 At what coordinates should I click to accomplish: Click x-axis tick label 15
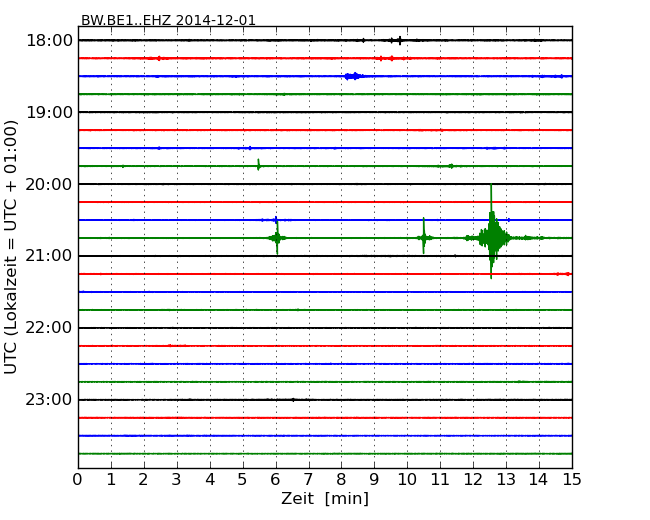coord(572,479)
